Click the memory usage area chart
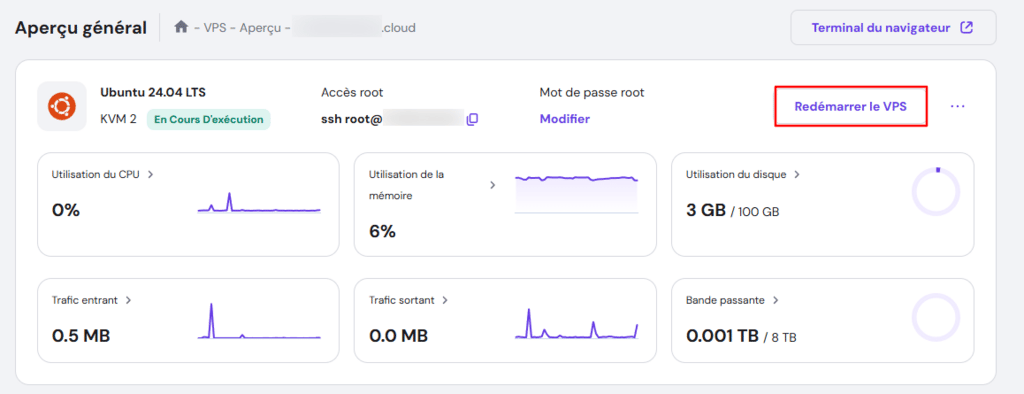 (576, 194)
